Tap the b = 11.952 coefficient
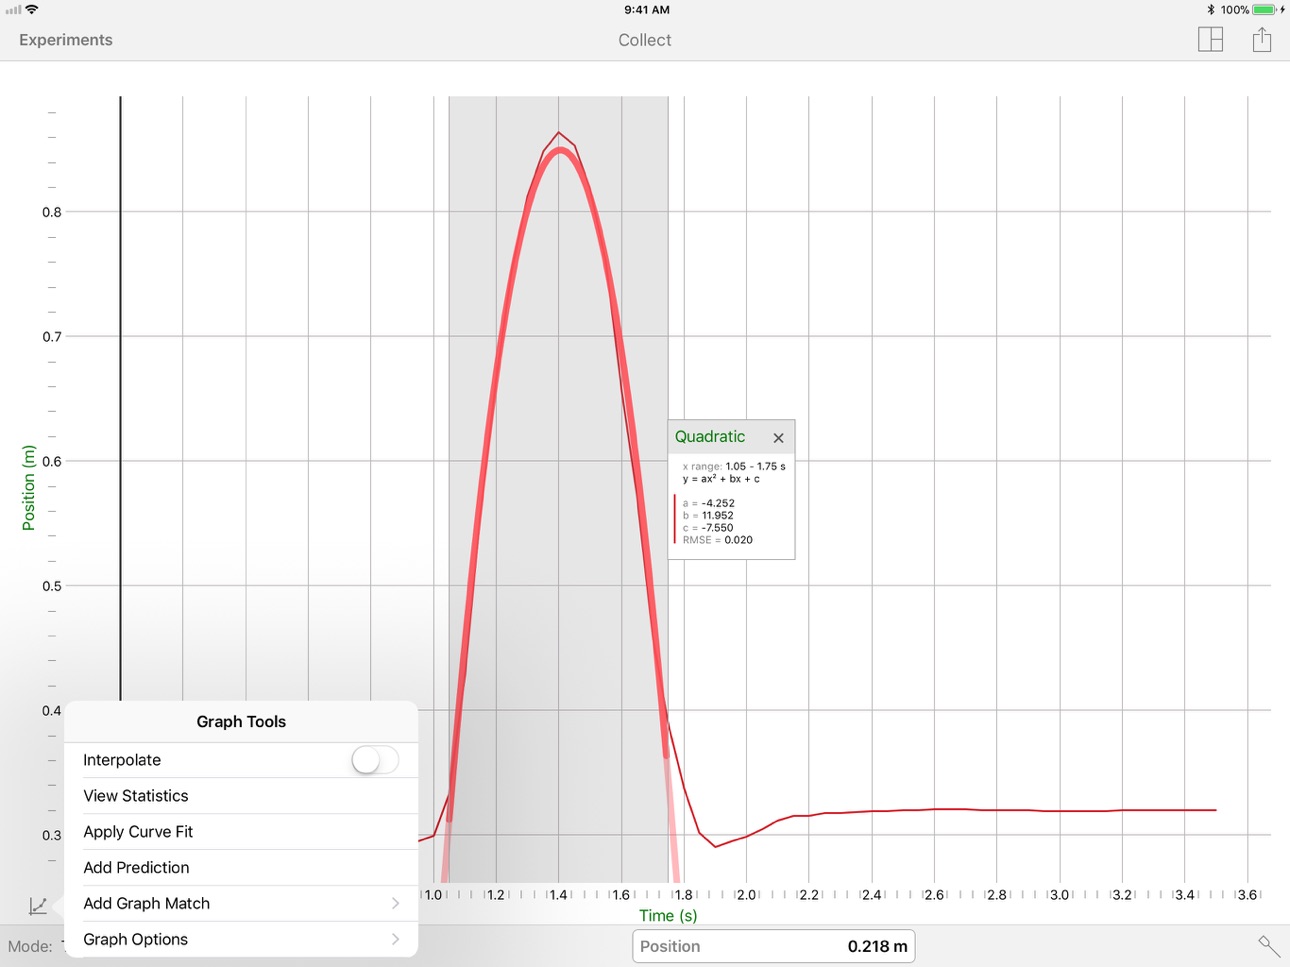This screenshot has height=967, width=1290. 708,516
